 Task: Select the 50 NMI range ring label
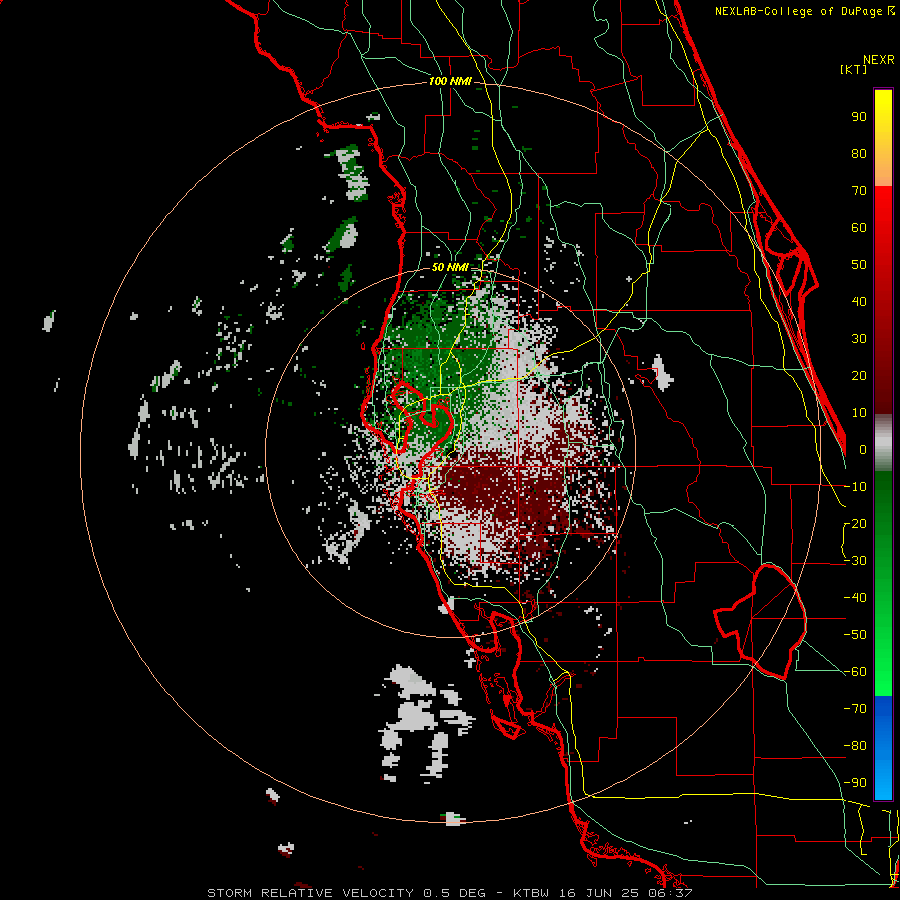point(449,267)
